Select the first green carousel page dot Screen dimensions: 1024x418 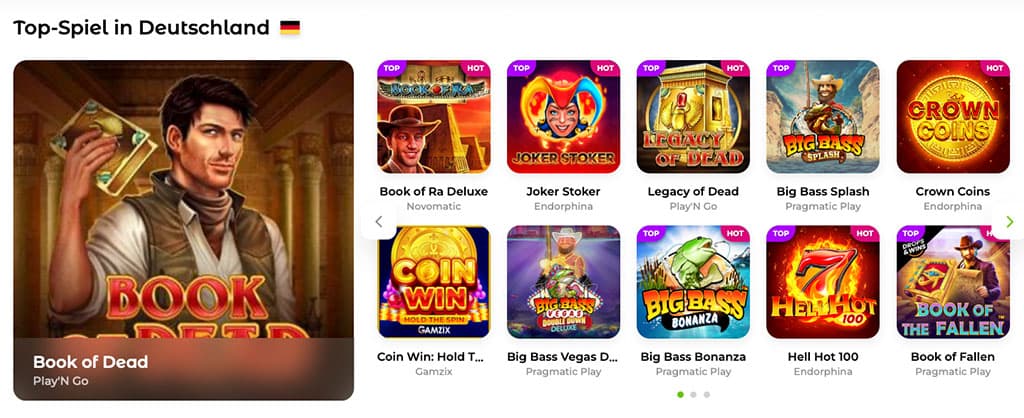(680, 394)
